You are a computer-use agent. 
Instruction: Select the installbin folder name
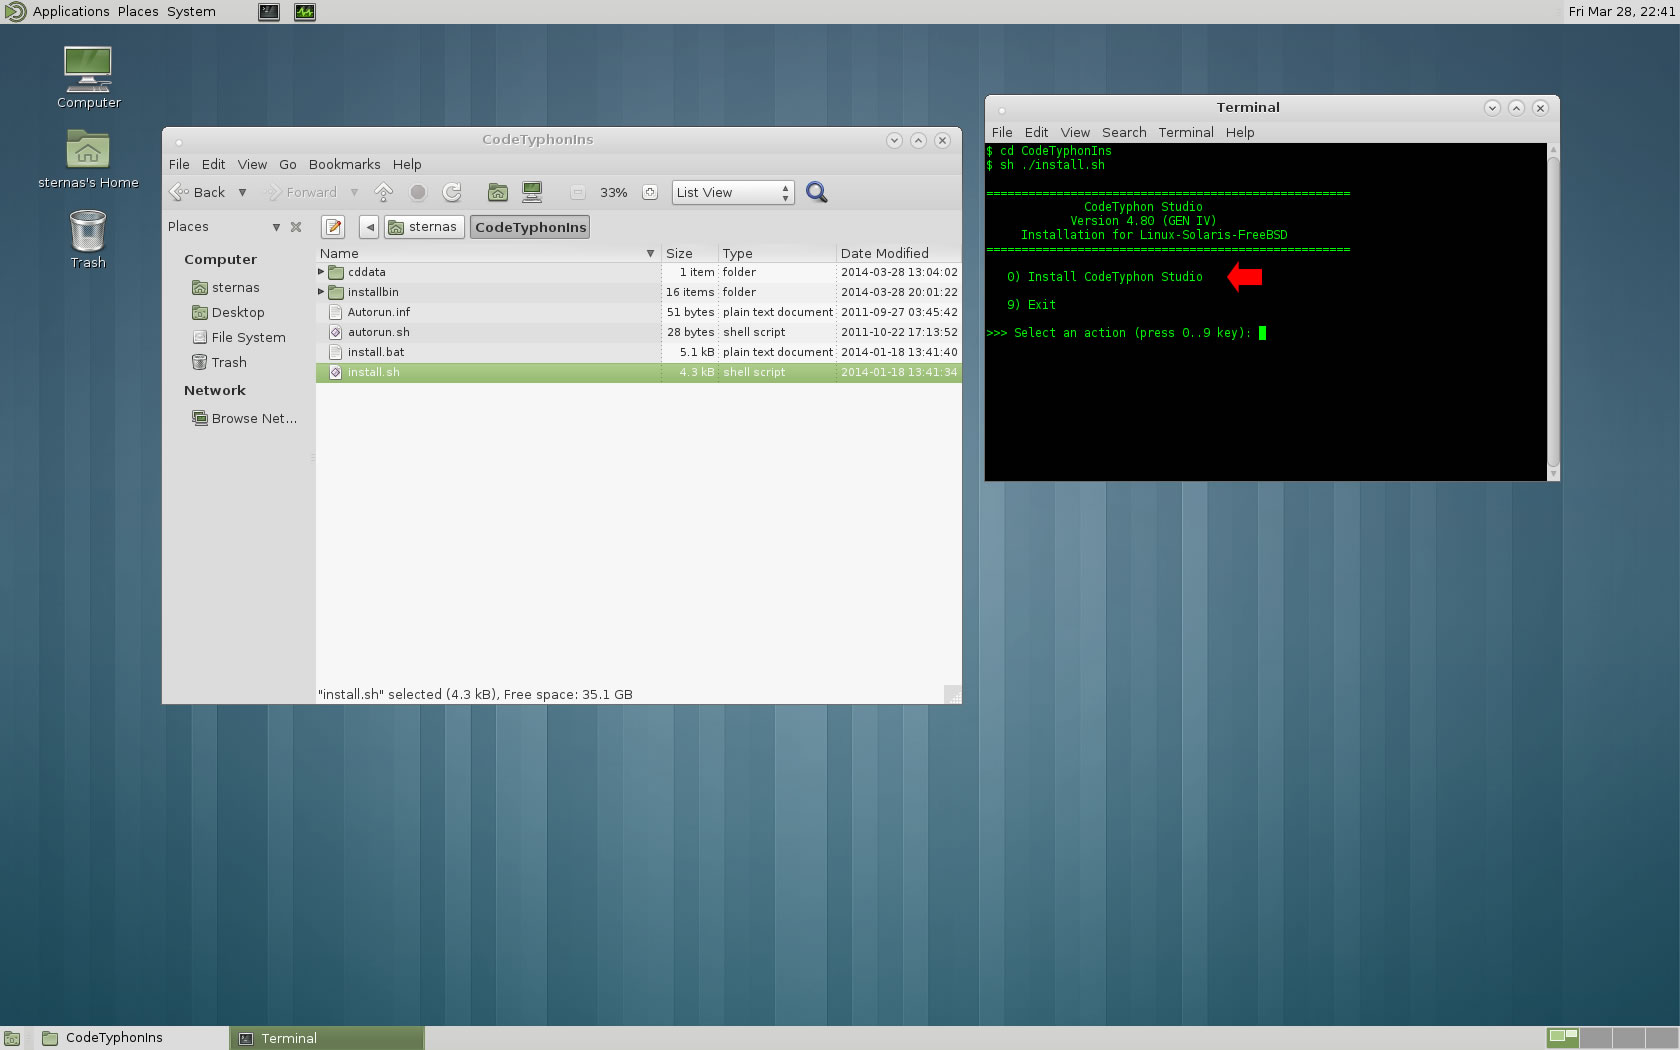coord(373,292)
